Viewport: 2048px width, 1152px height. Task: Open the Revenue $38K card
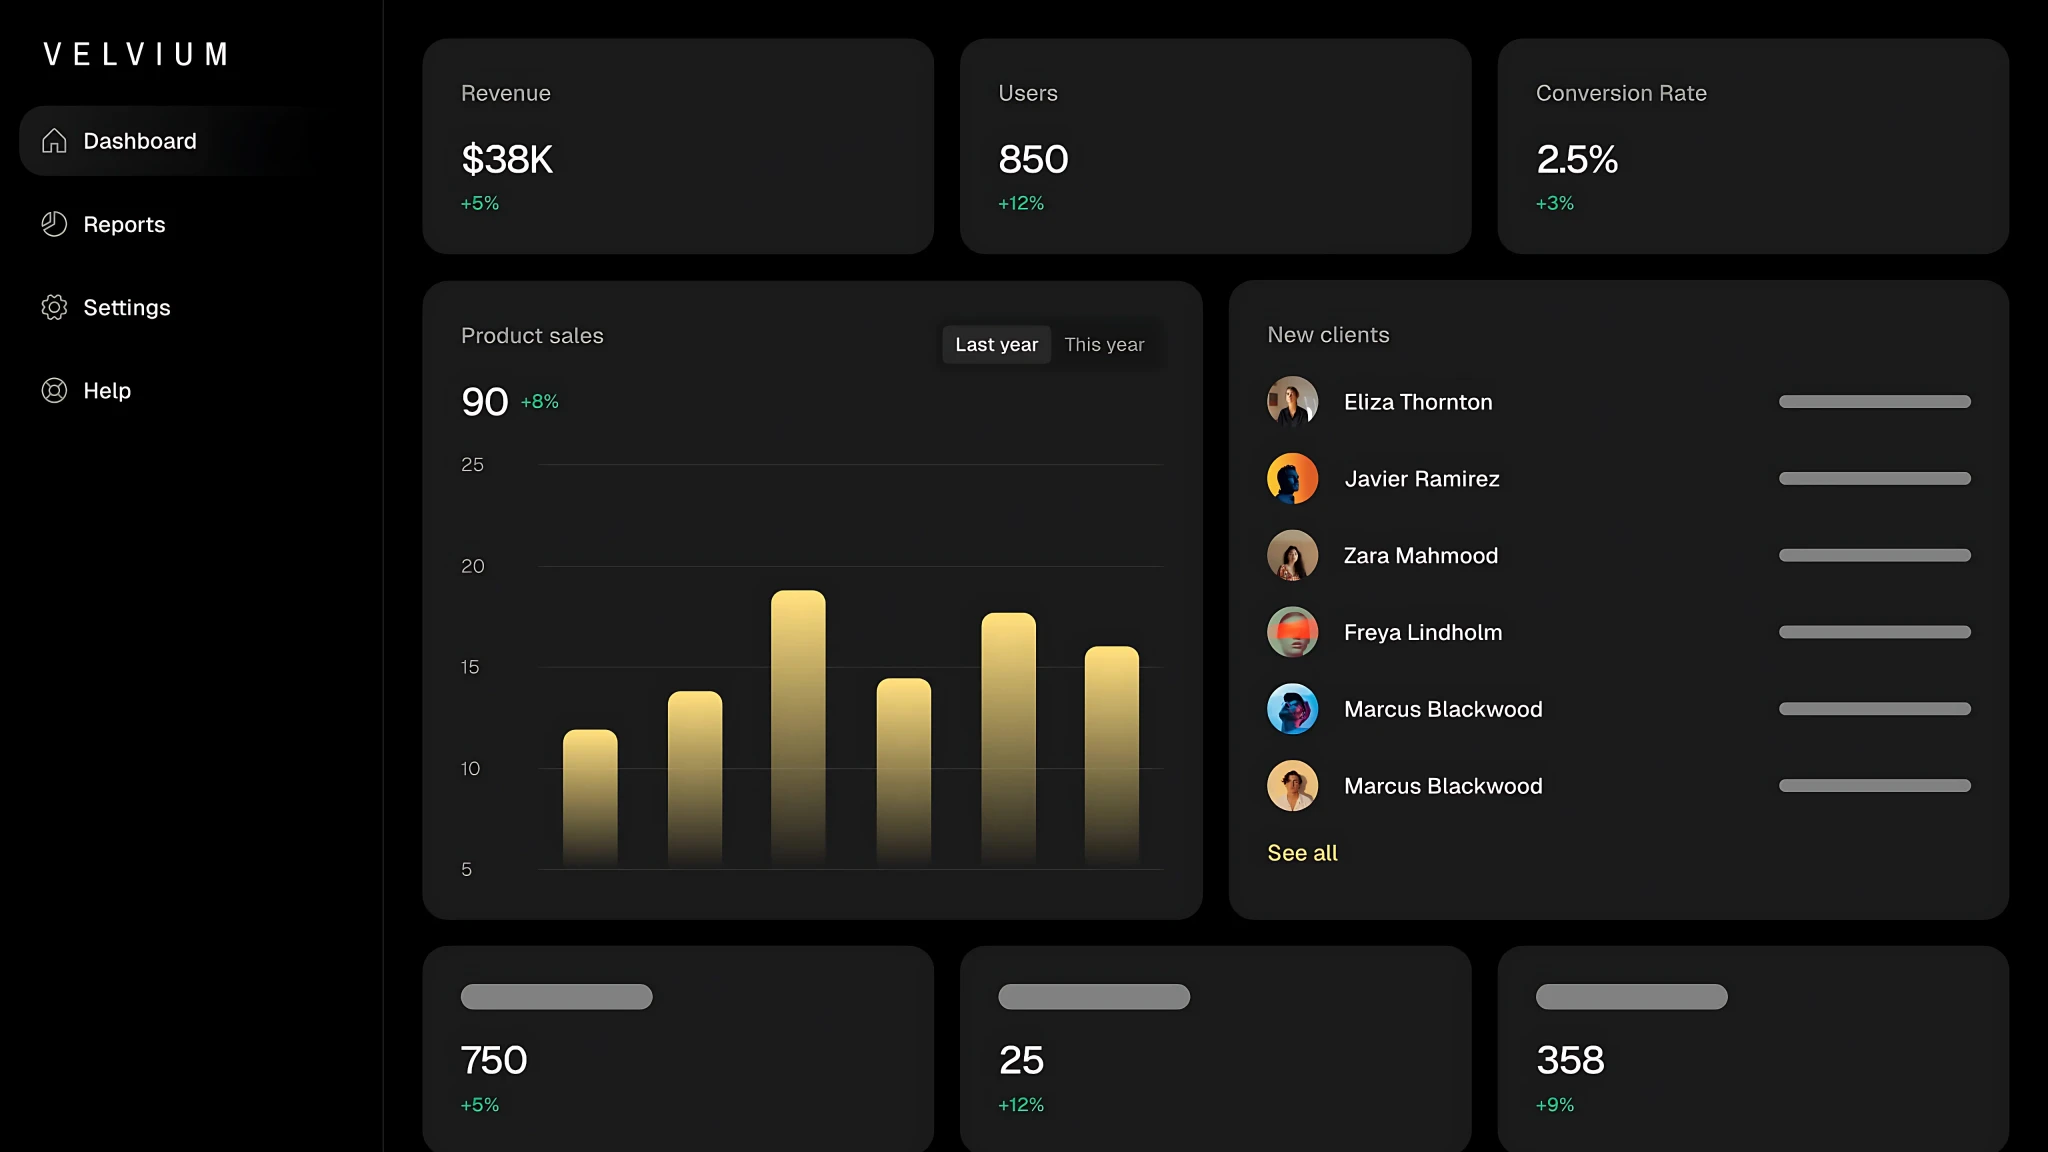point(678,146)
